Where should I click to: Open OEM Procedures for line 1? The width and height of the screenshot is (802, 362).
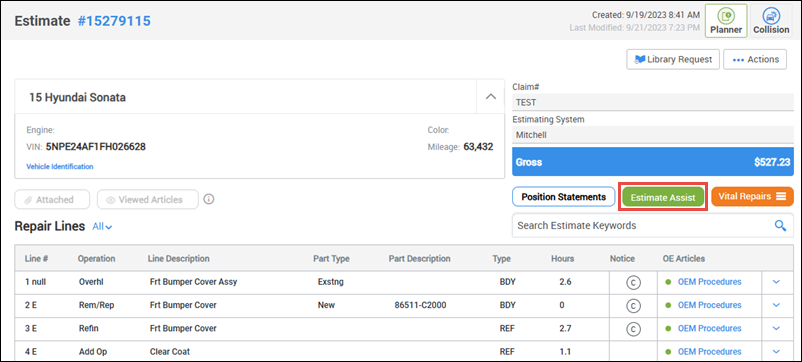pos(709,282)
